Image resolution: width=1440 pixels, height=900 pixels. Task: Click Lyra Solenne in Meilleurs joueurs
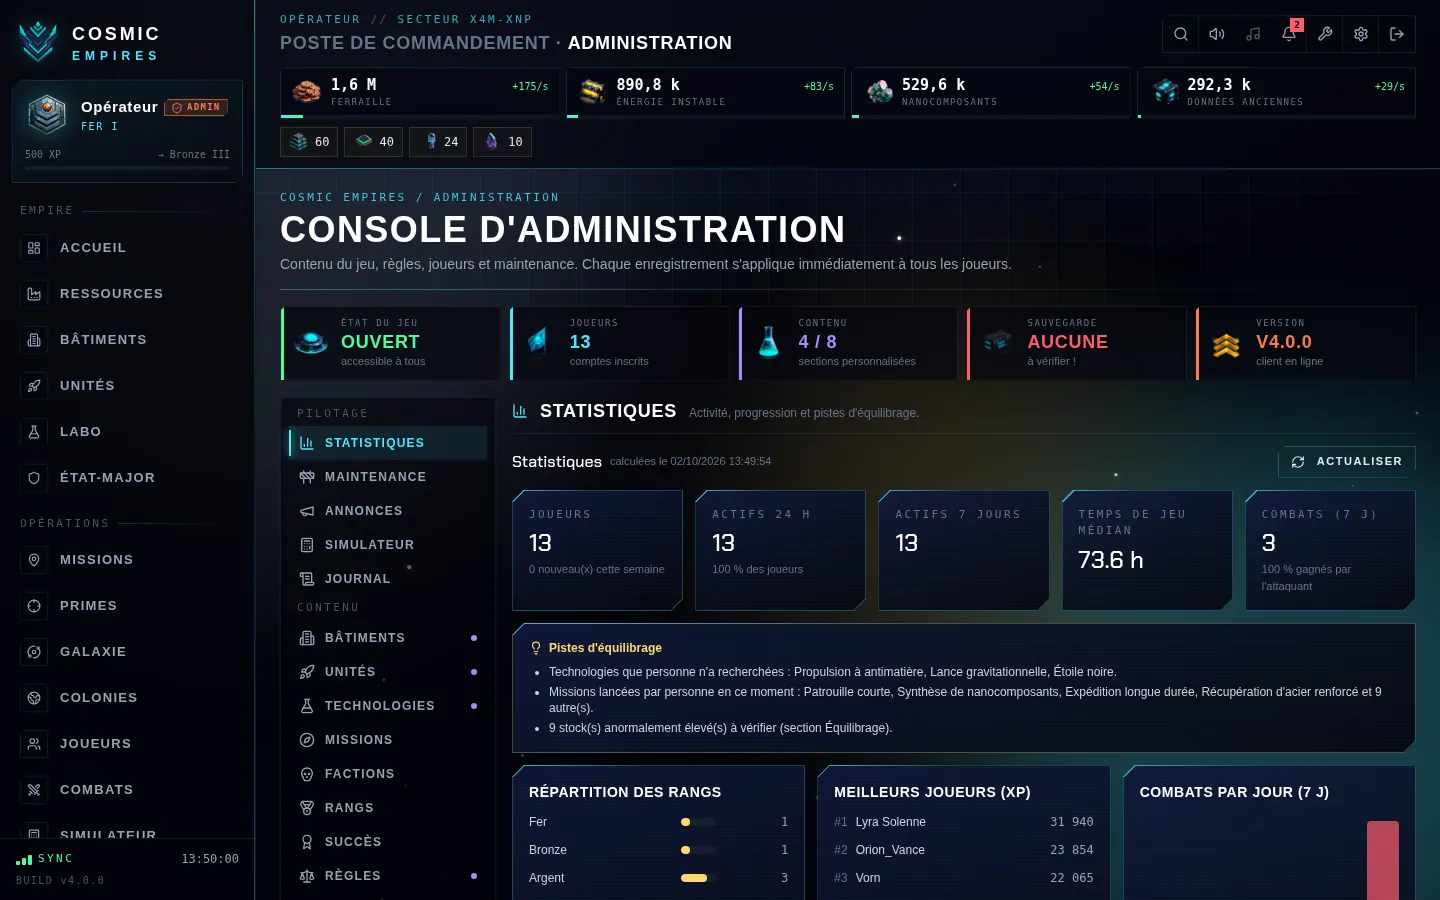click(x=891, y=822)
